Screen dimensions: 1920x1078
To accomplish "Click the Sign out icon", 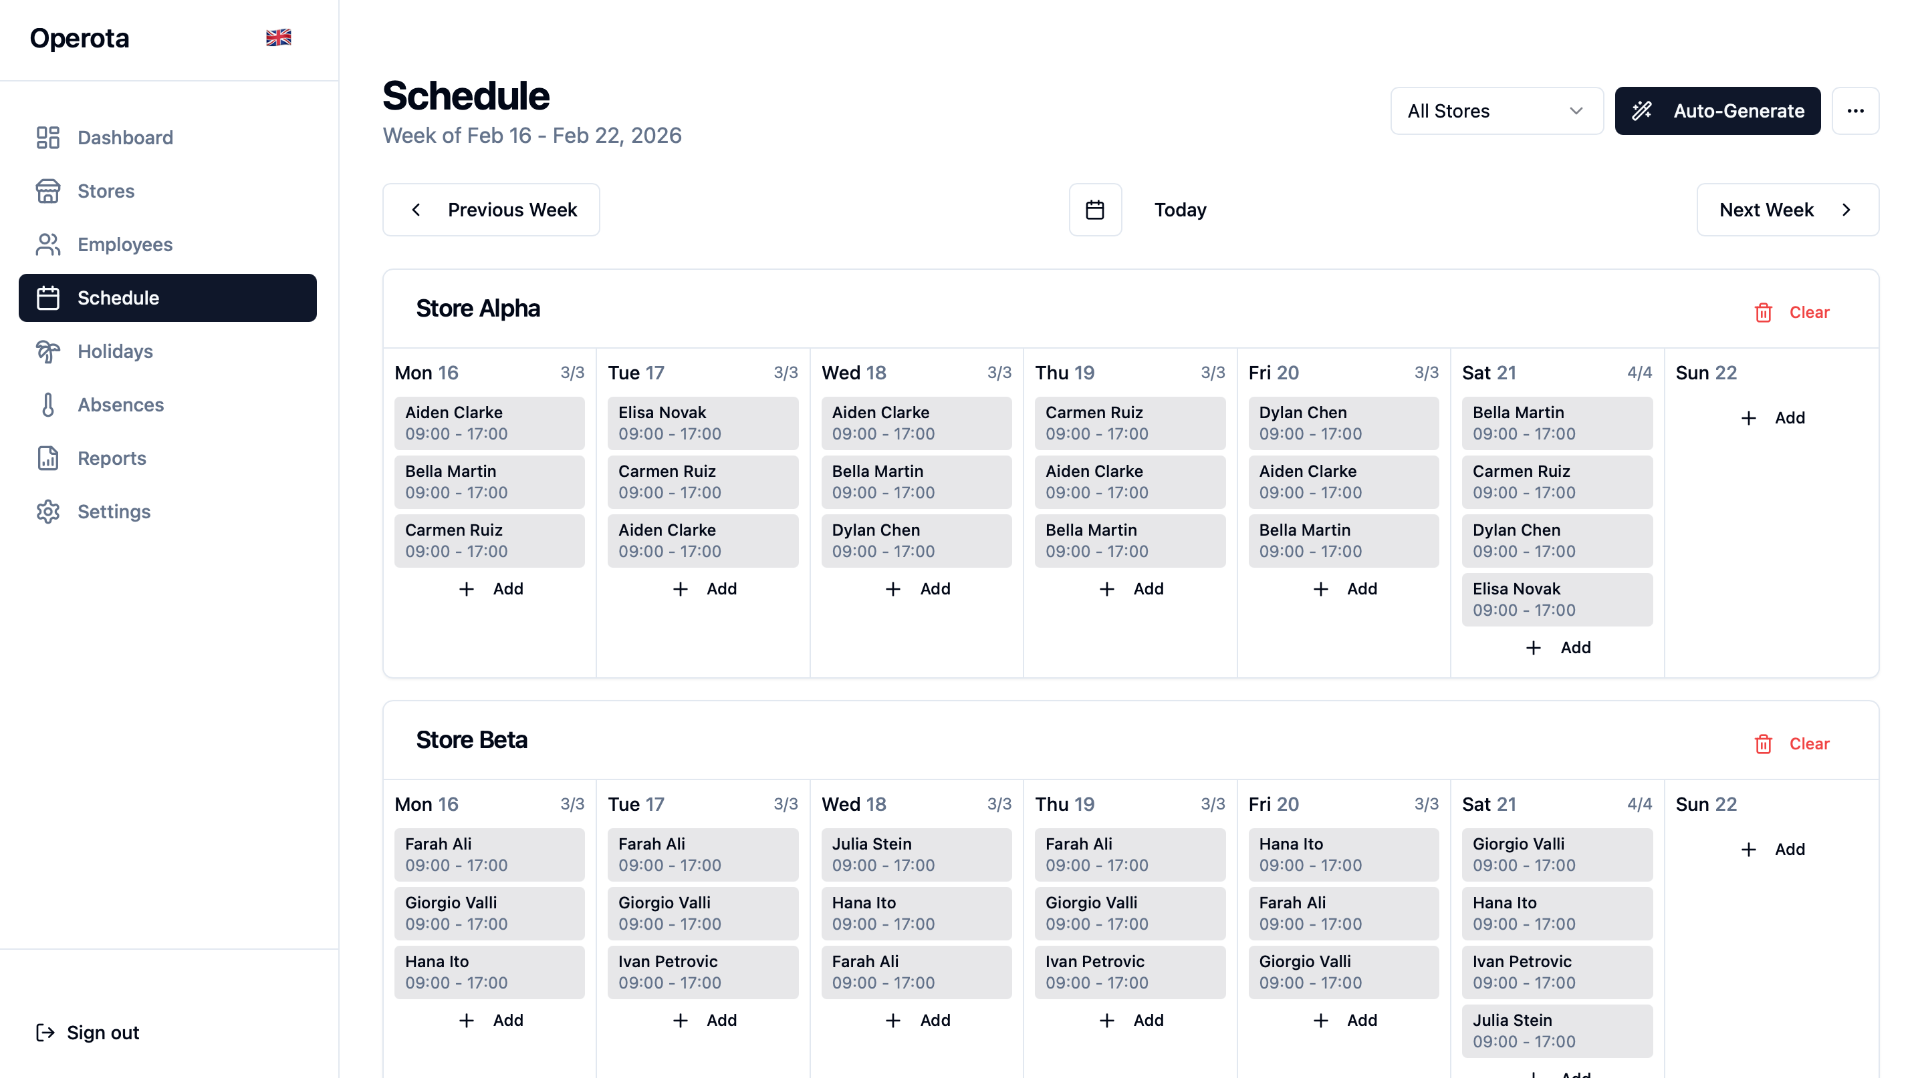I will click(45, 1032).
